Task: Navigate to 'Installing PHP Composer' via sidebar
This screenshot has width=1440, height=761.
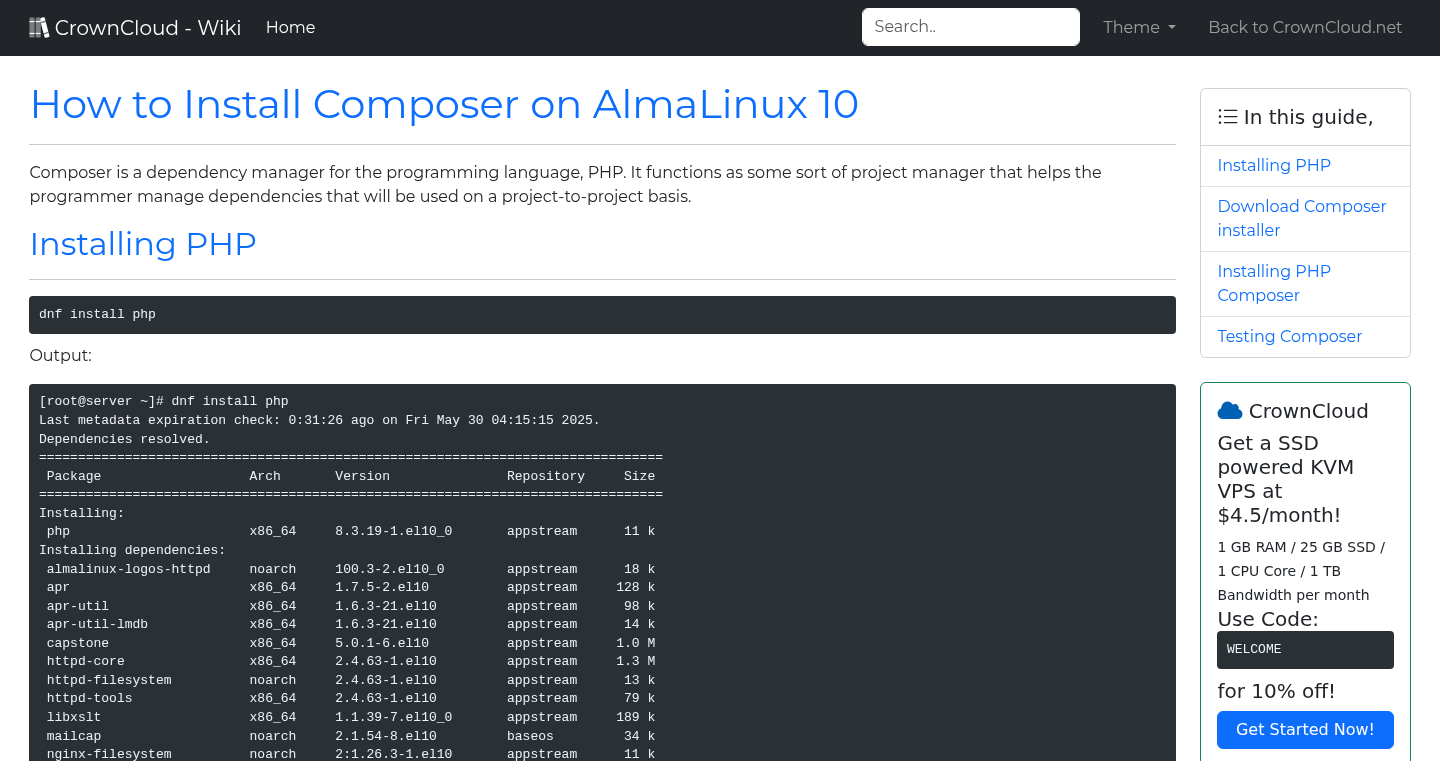Action: (1274, 283)
